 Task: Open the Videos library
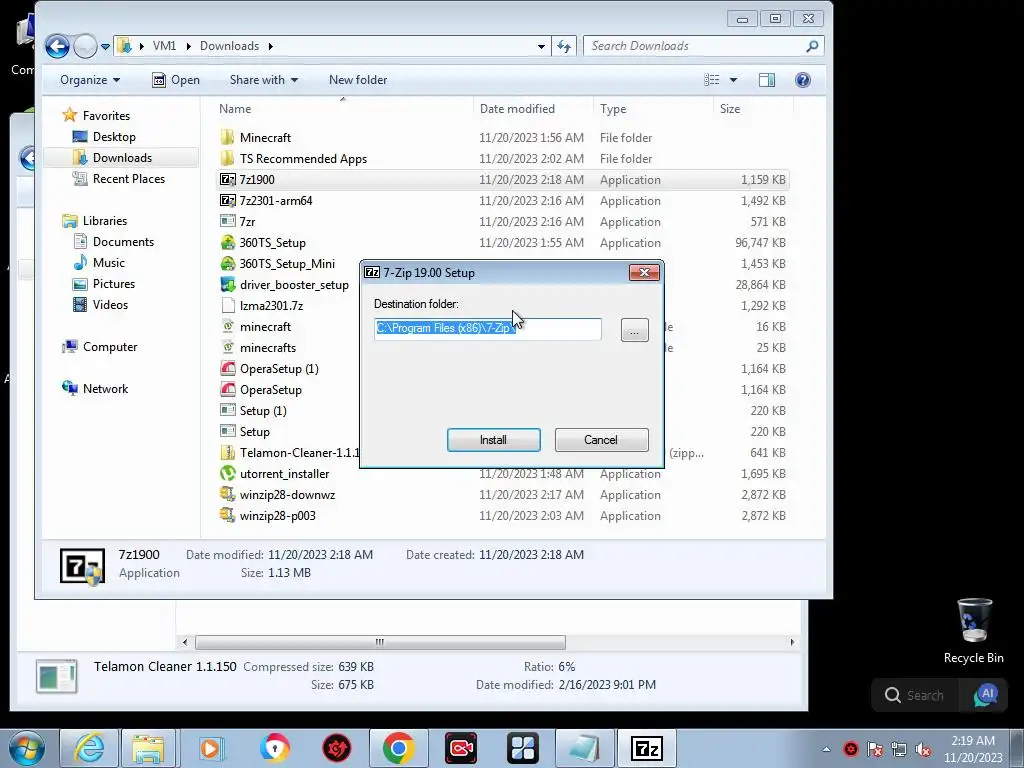[110, 304]
